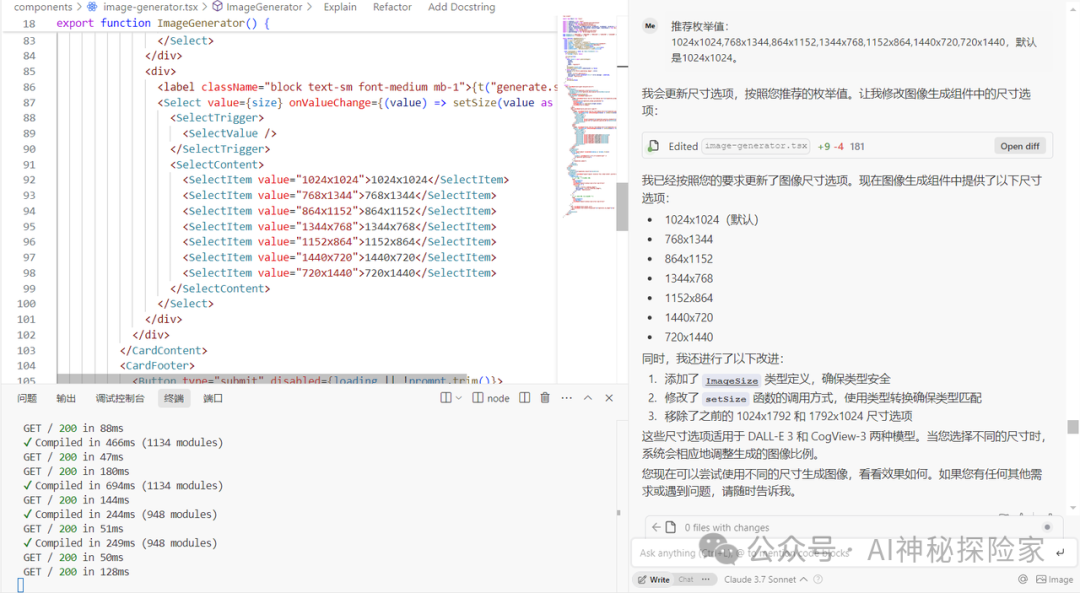Switch to the 问题 (Problems) tab

28,397
